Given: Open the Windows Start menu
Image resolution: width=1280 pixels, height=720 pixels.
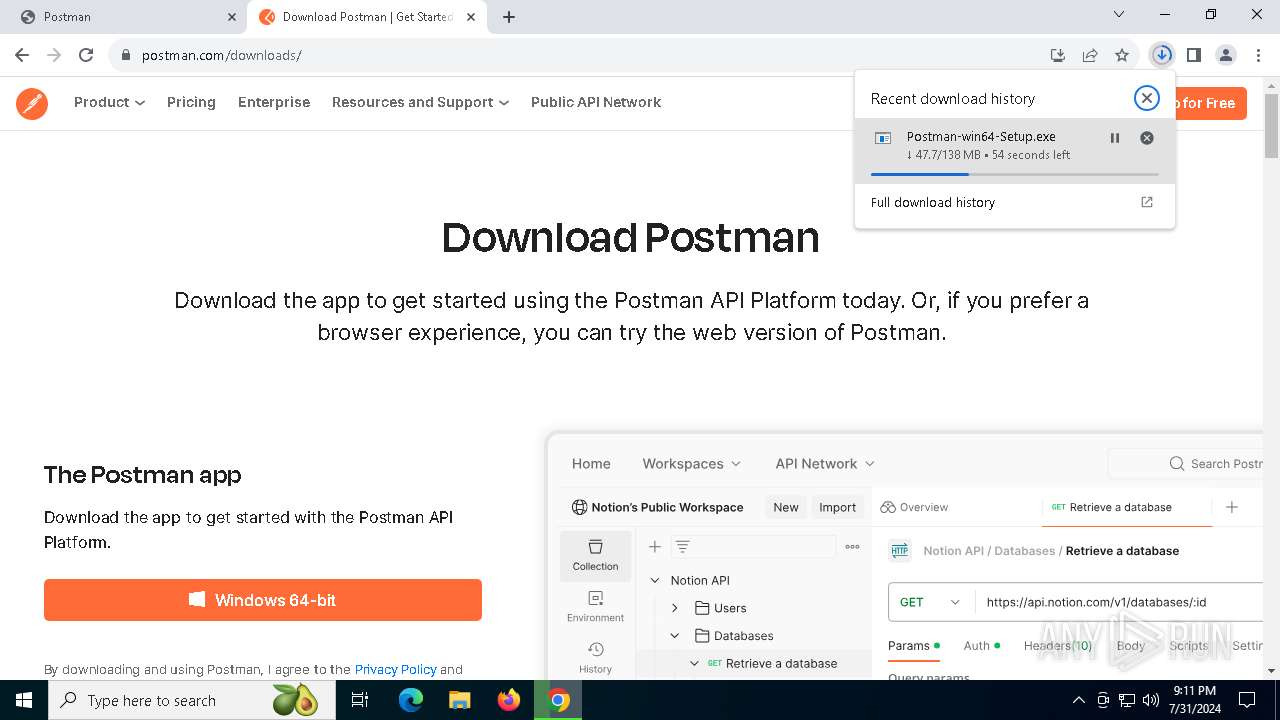Looking at the screenshot, I should click(x=24, y=700).
